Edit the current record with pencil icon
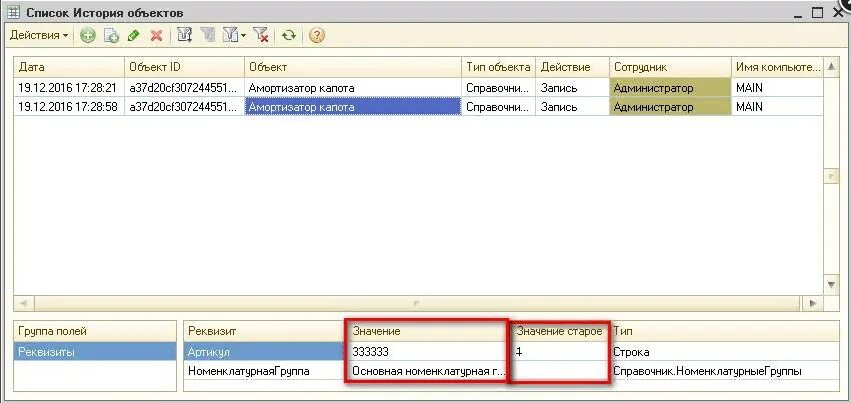 [x=134, y=36]
